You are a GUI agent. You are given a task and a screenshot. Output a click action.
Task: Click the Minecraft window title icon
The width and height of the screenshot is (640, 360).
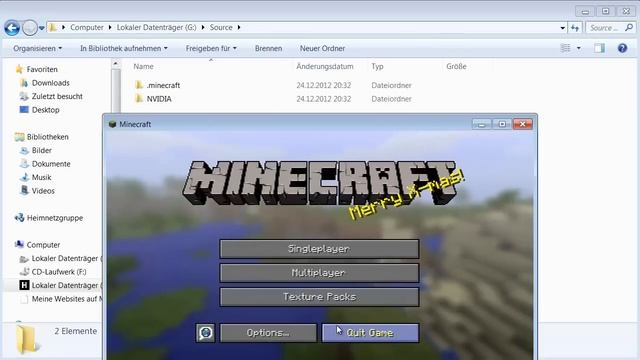point(112,124)
